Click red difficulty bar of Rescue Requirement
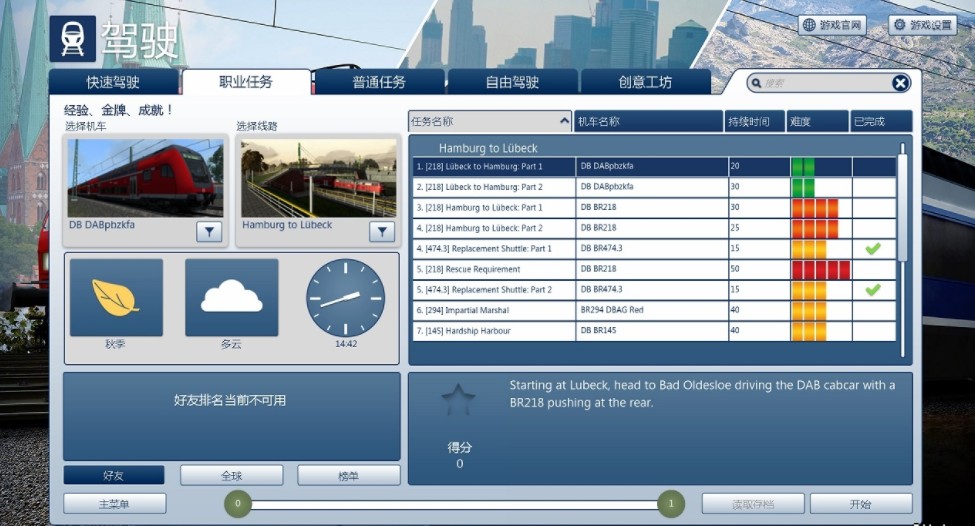Image resolution: width=975 pixels, height=526 pixels. [x=821, y=269]
